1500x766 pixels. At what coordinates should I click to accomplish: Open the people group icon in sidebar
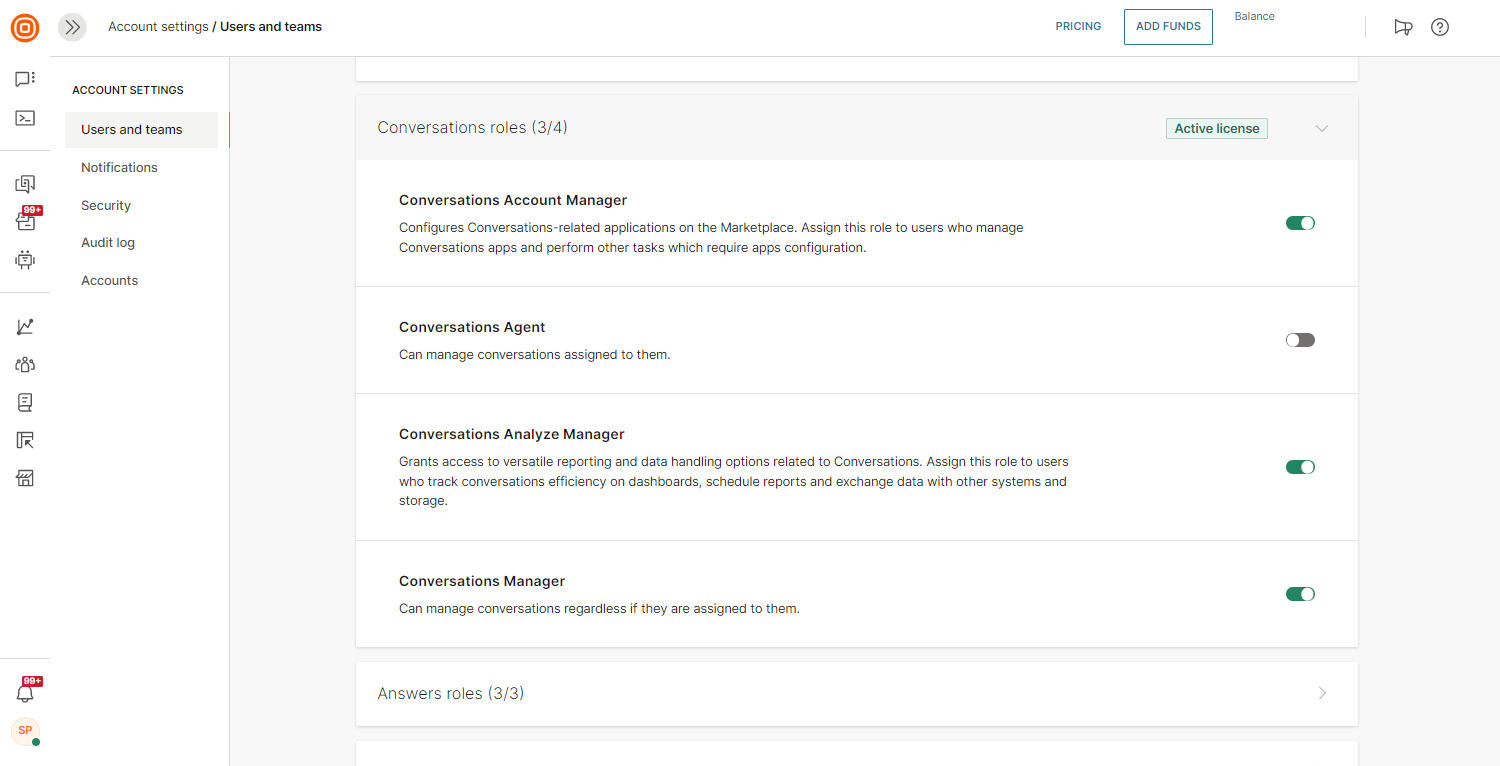[x=25, y=365]
